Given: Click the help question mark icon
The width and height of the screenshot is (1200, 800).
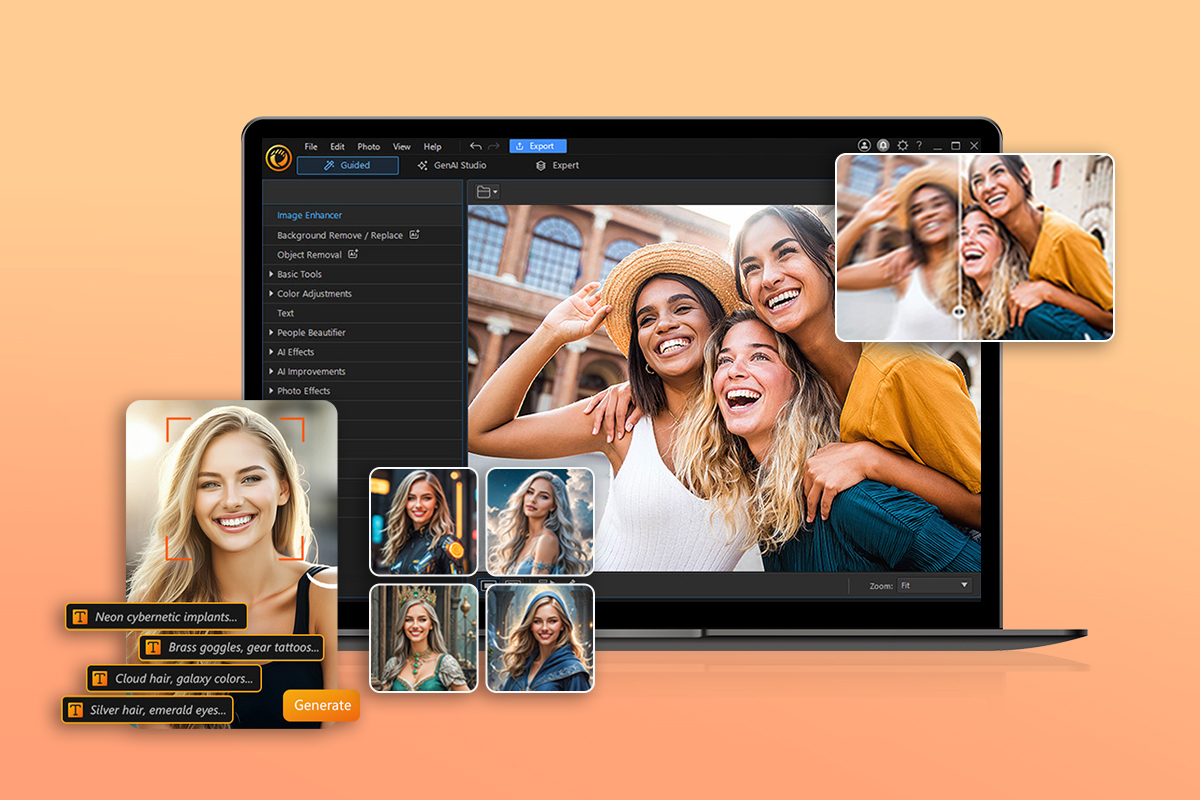Looking at the screenshot, I should [x=919, y=145].
